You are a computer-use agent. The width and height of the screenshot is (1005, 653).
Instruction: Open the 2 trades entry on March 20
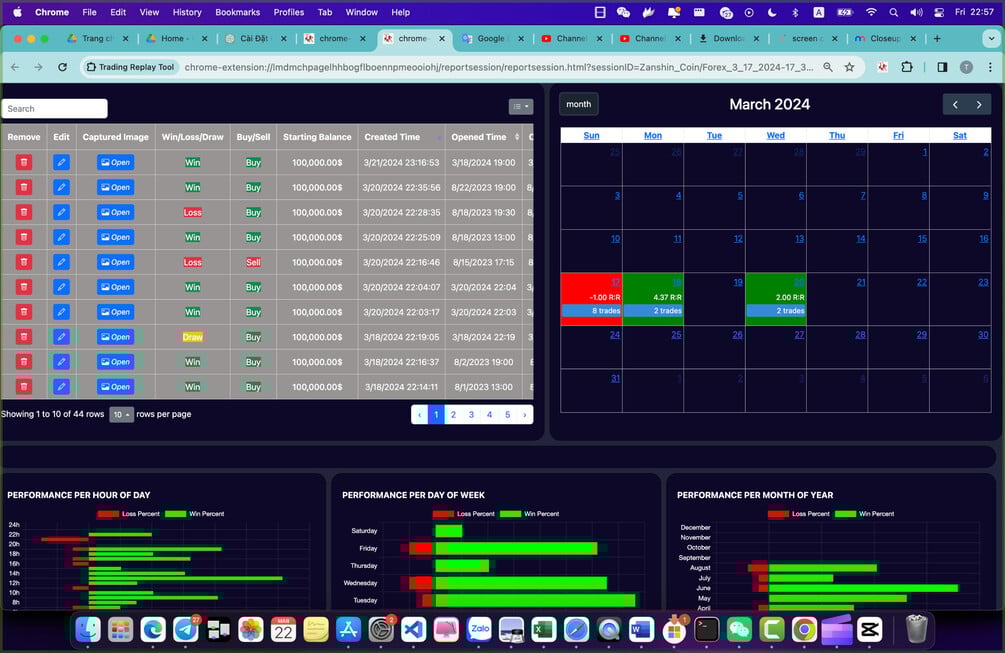pyautogui.click(x=776, y=311)
